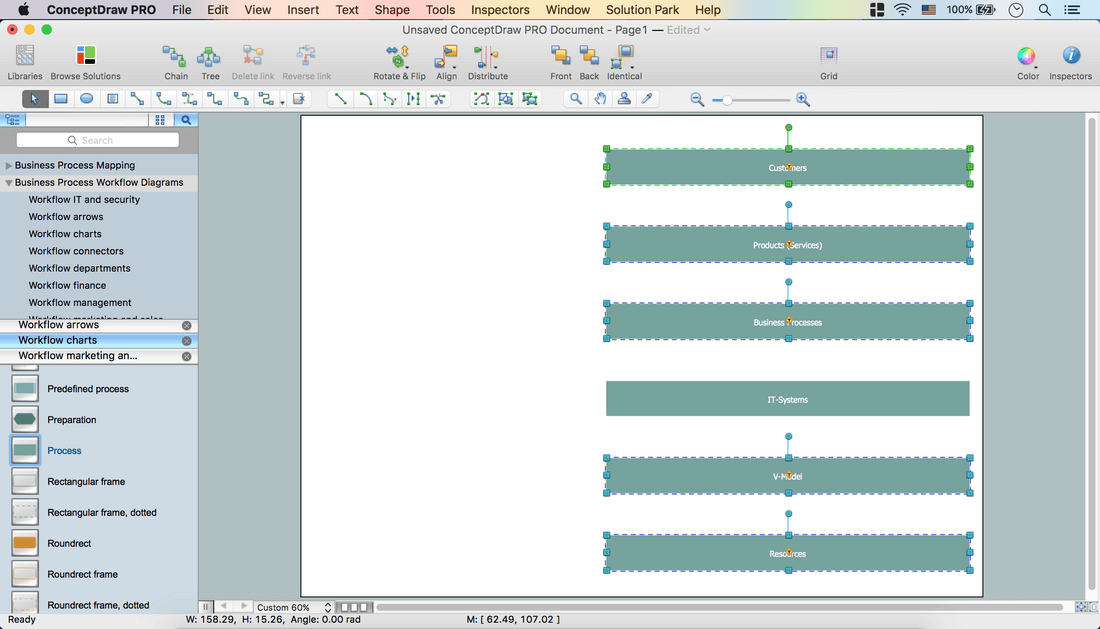
Task: Close the Workflow arrows library
Action: coord(187,325)
